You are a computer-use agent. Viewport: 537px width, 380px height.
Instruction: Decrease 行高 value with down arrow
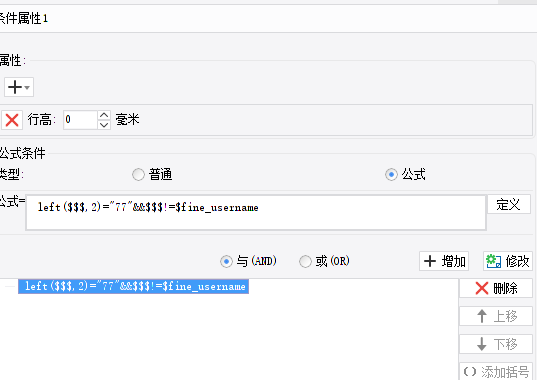coord(104,125)
